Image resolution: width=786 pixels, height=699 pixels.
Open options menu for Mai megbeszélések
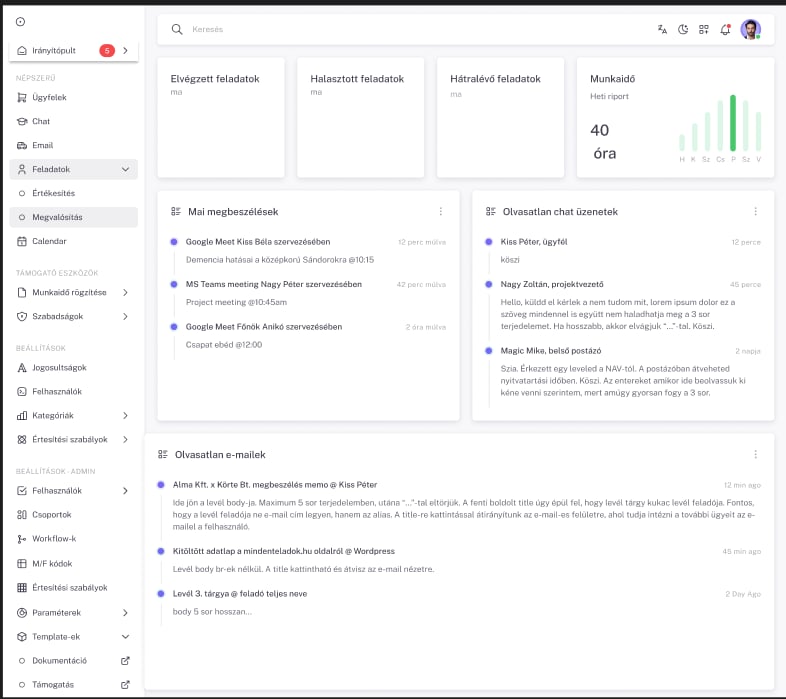click(x=440, y=212)
